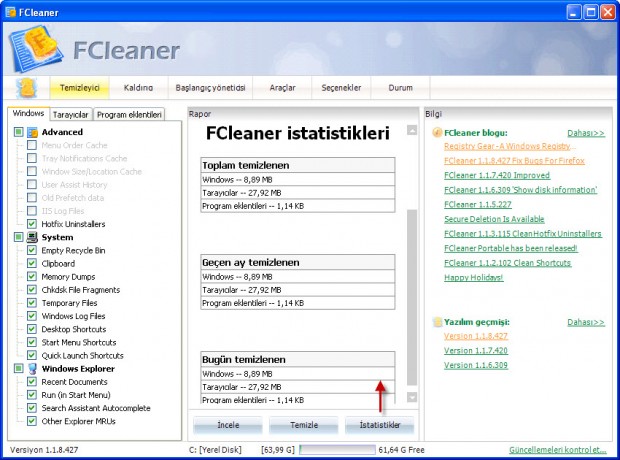Click the report scrollbar down arrow

pos(412,397)
